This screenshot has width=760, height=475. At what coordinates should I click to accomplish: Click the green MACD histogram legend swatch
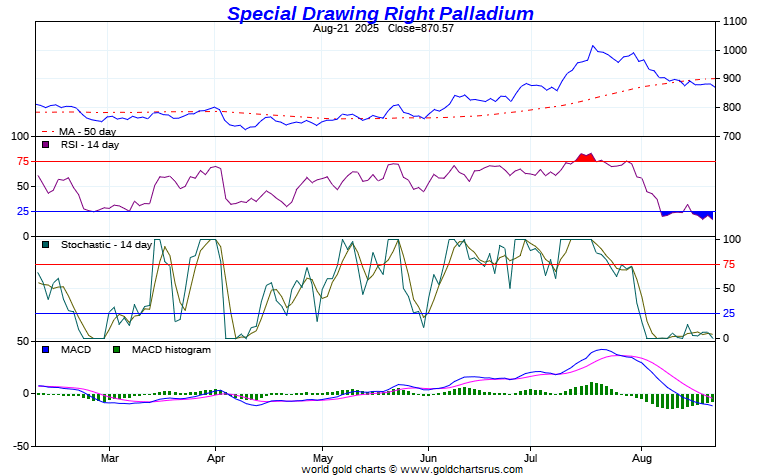[116, 349]
